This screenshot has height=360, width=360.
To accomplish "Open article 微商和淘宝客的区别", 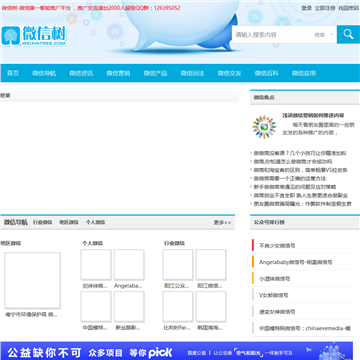I will (300, 170).
